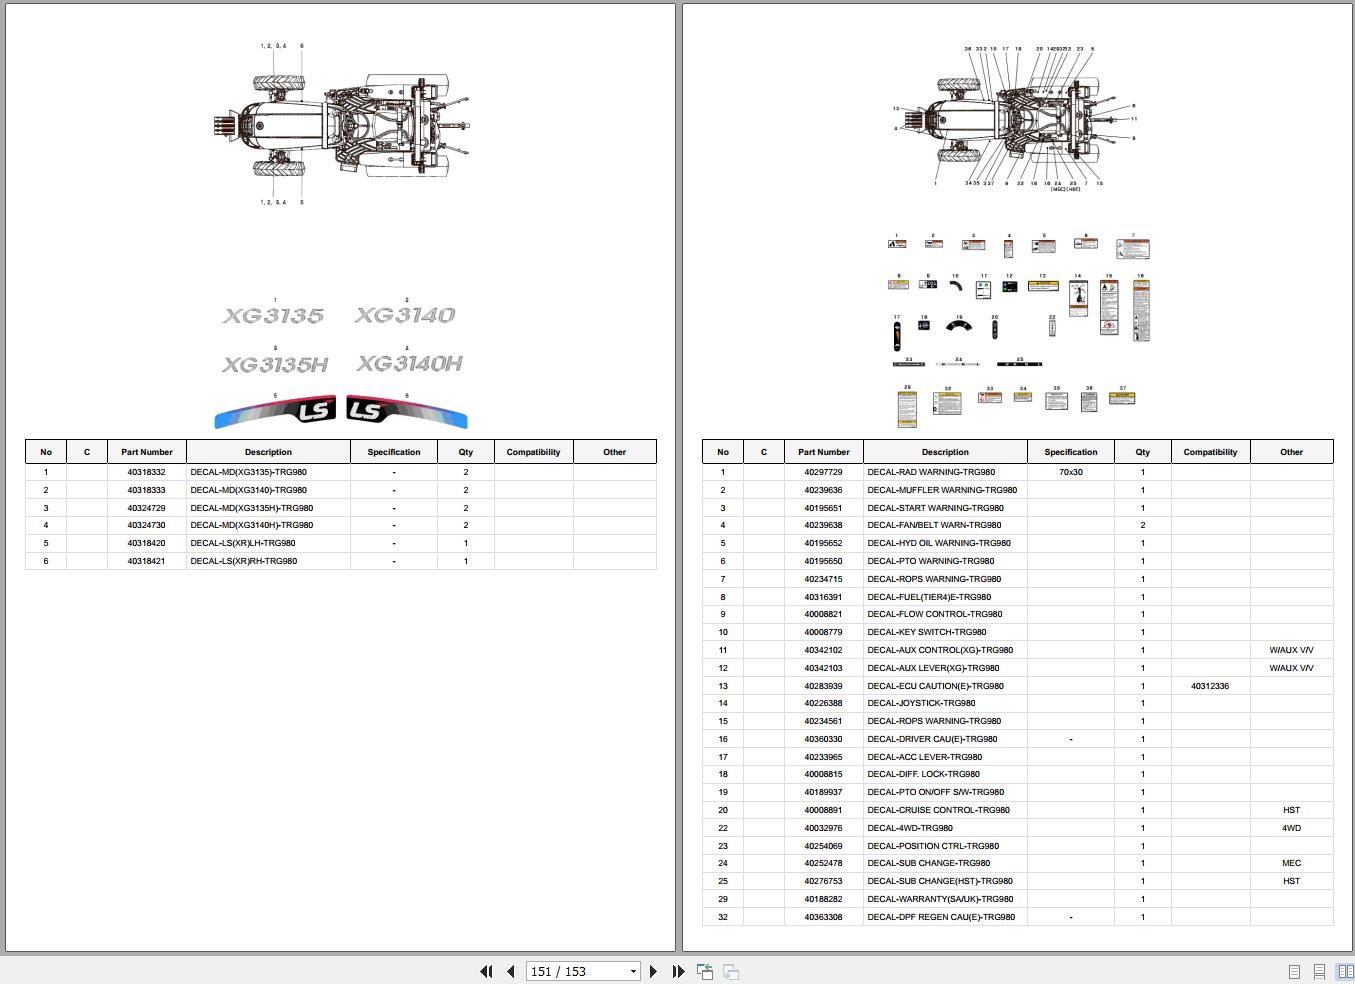Viewport: 1355px width, 984px height.
Task: Click the go to previous view icon
Action: pyautogui.click(x=705, y=971)
